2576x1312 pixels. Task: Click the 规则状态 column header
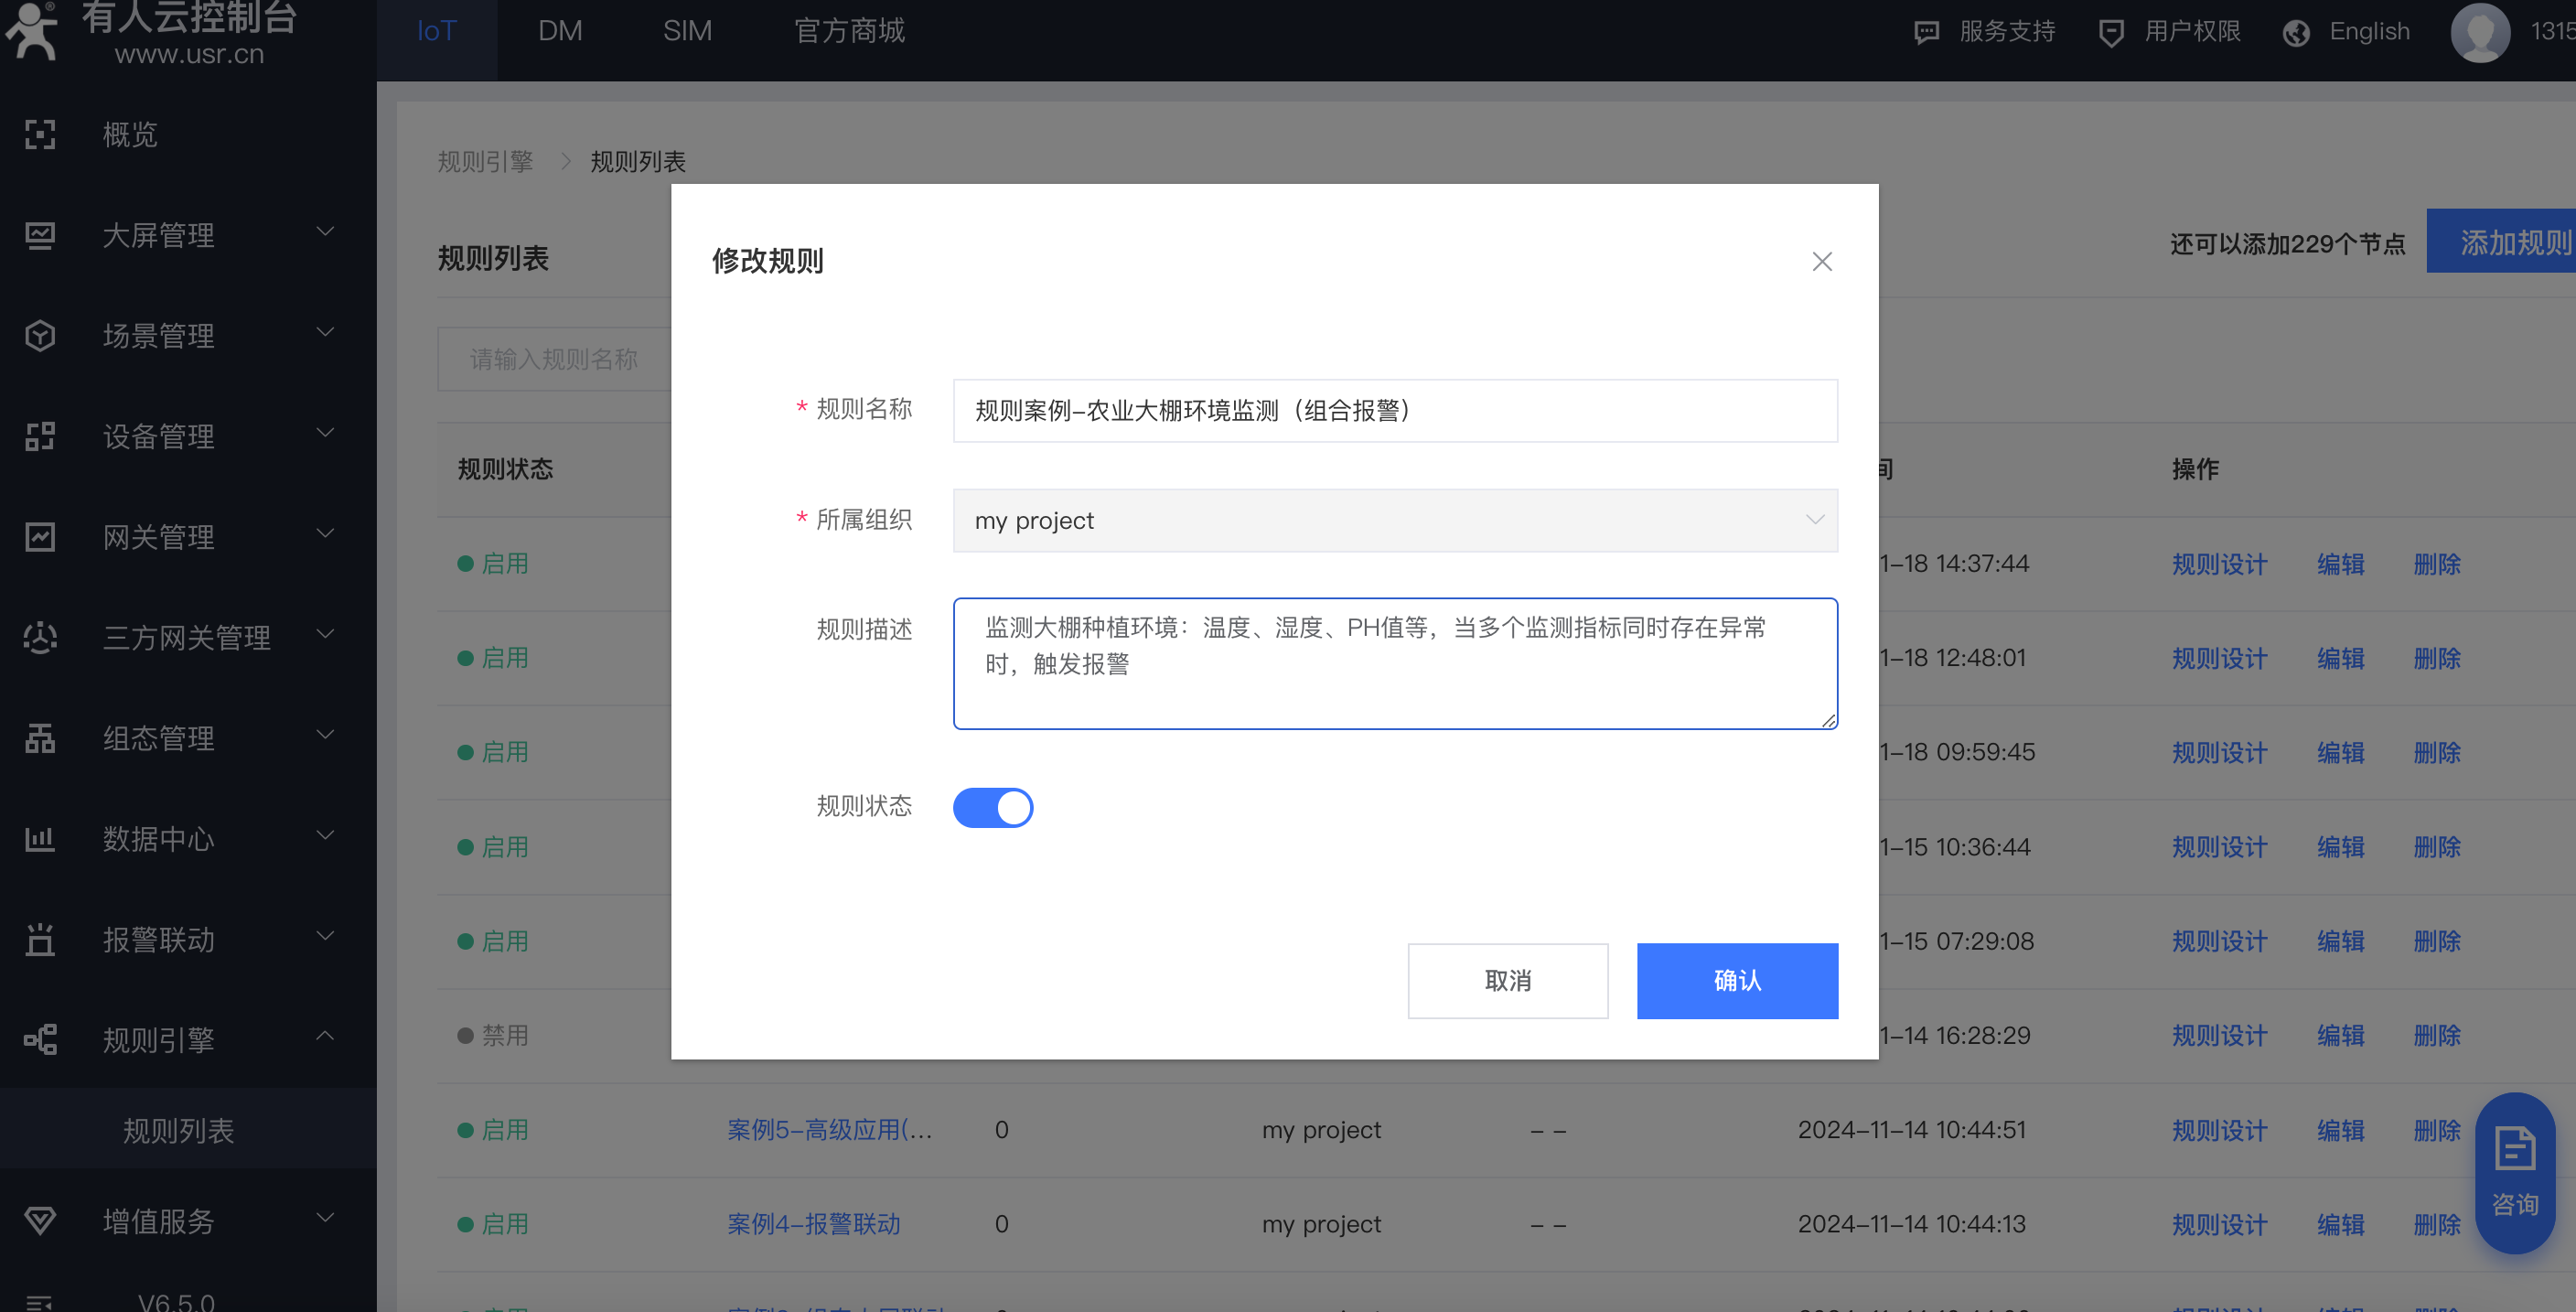(x=505, y=469)
